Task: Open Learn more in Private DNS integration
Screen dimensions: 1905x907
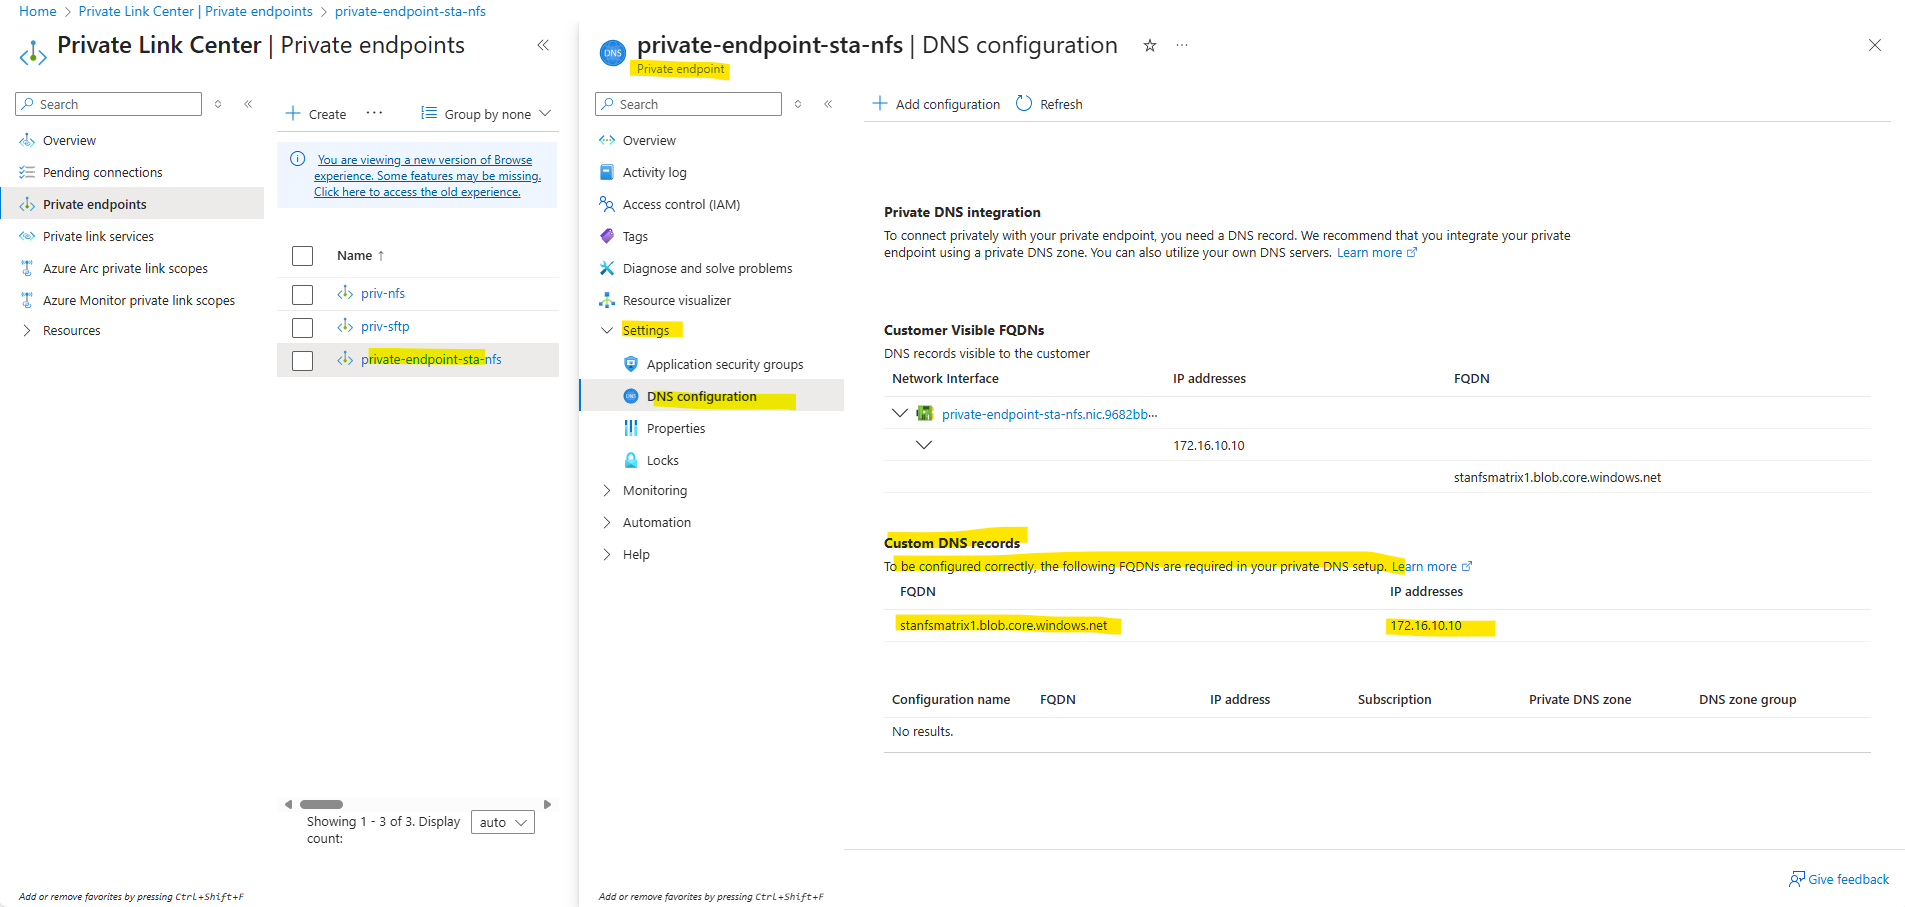Action: (x=1377, y=252)
